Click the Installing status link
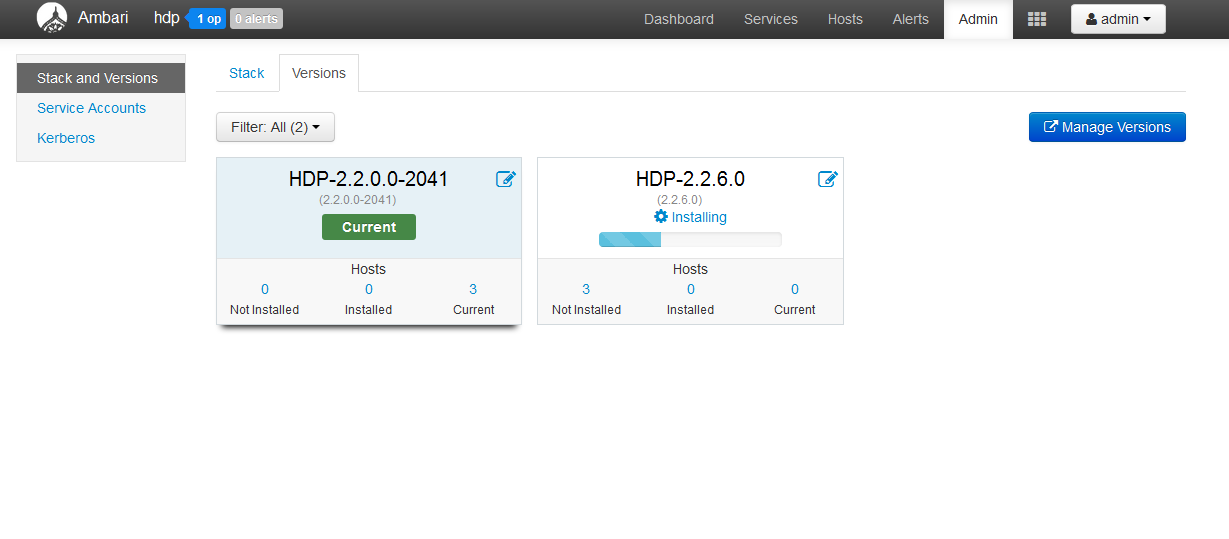Screen dimensions: 1229x539 (x=699, y=217)
